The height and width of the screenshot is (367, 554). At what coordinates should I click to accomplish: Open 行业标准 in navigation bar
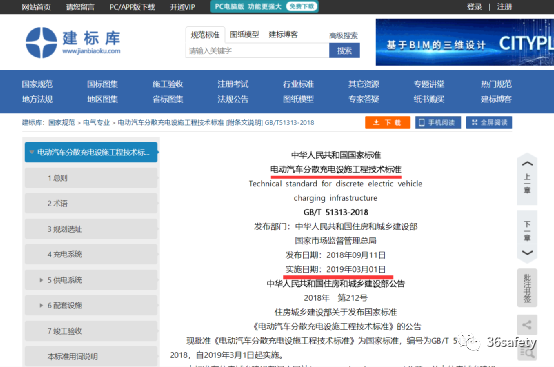[298, 84]
